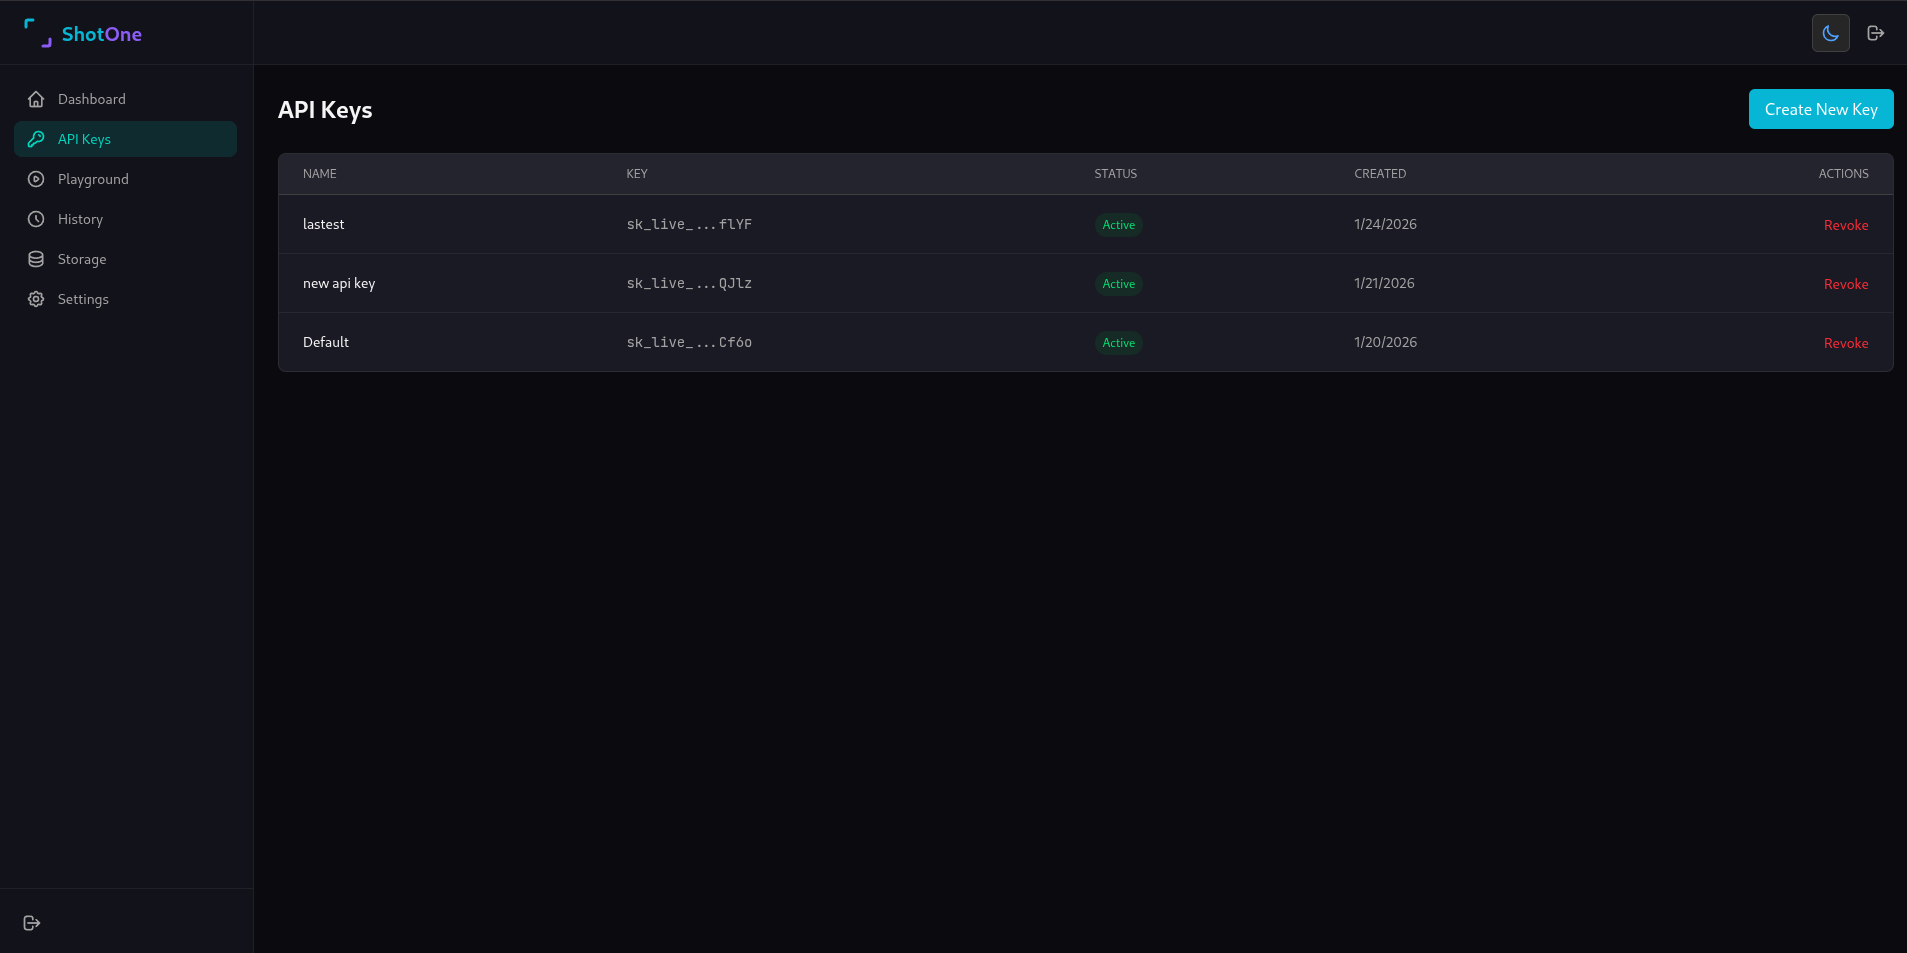Click the sign-out icon in the top bar
The height and width of the screenshot is (953, 1907).
1877,32
